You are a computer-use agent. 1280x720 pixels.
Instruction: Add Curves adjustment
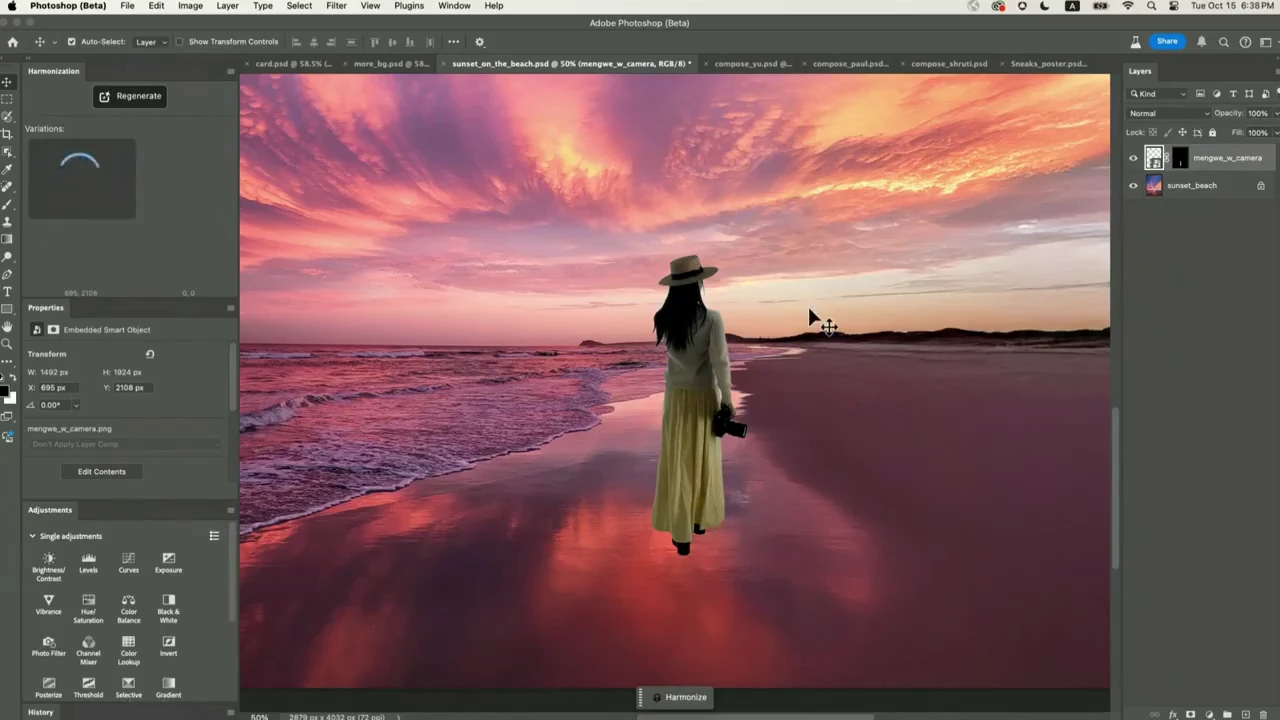[x=128, y=563]
